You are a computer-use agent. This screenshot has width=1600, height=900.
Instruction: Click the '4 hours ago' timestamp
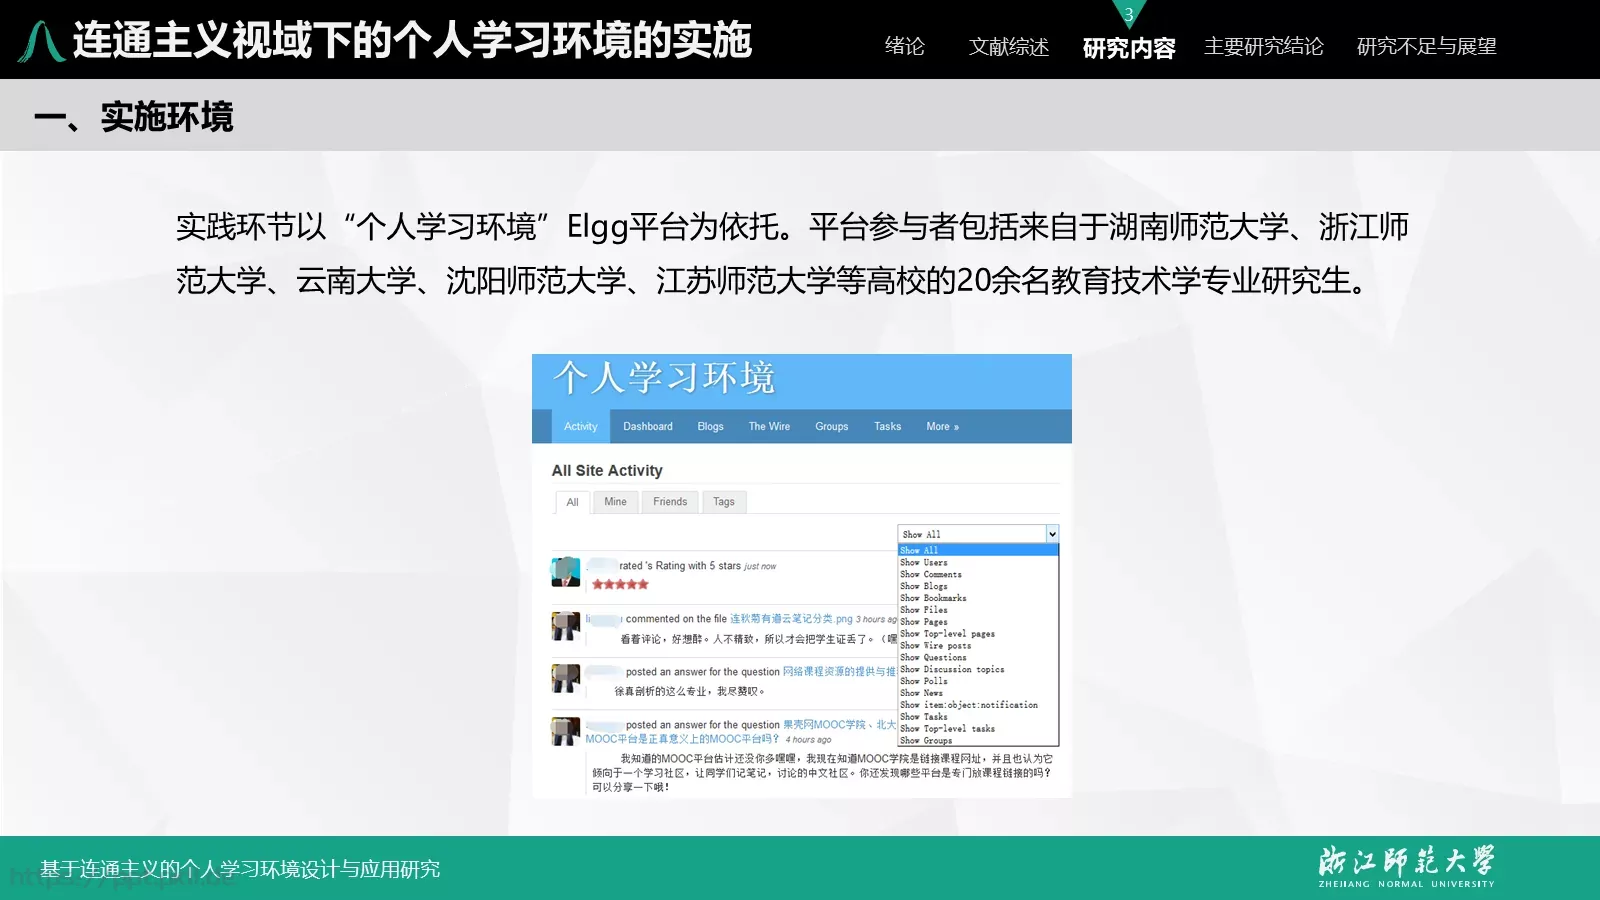coord(808,740)
